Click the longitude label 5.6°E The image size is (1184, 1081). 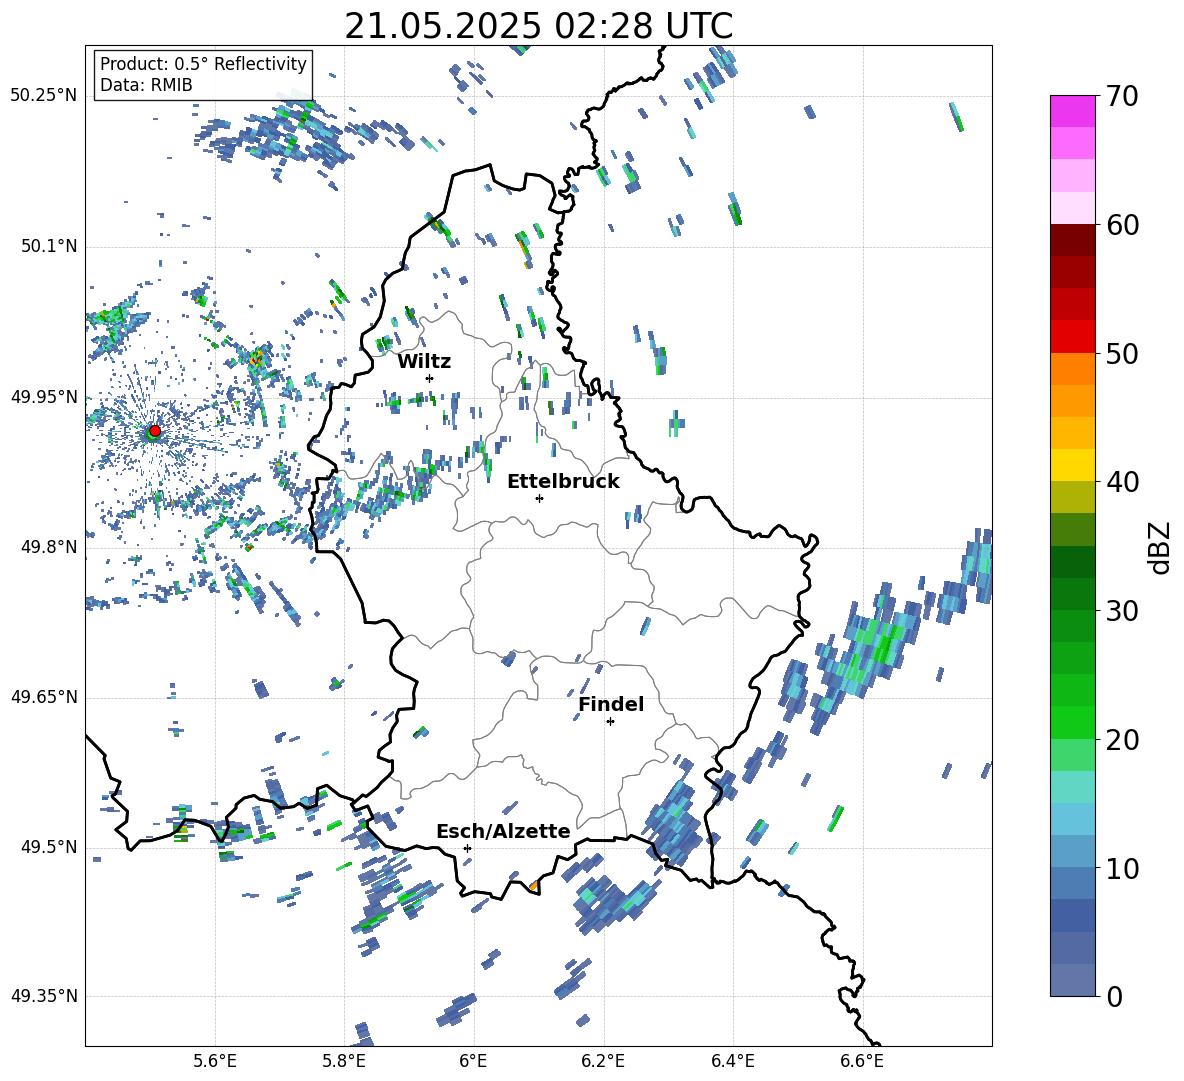point(215,1061)
